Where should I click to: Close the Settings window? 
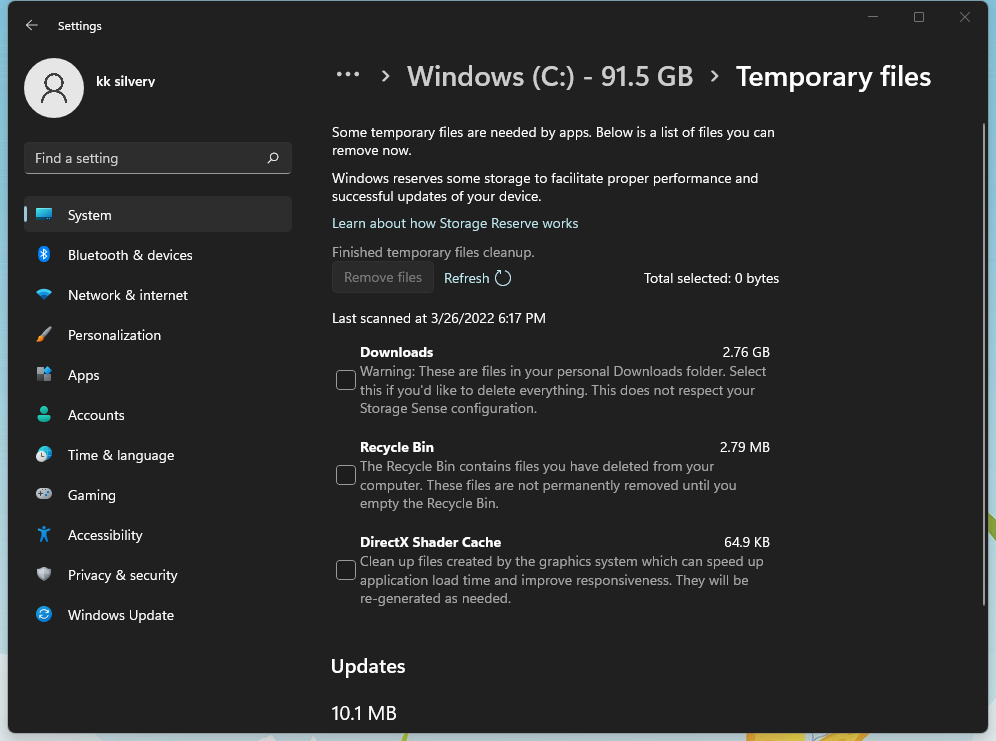tap(965, 17)
